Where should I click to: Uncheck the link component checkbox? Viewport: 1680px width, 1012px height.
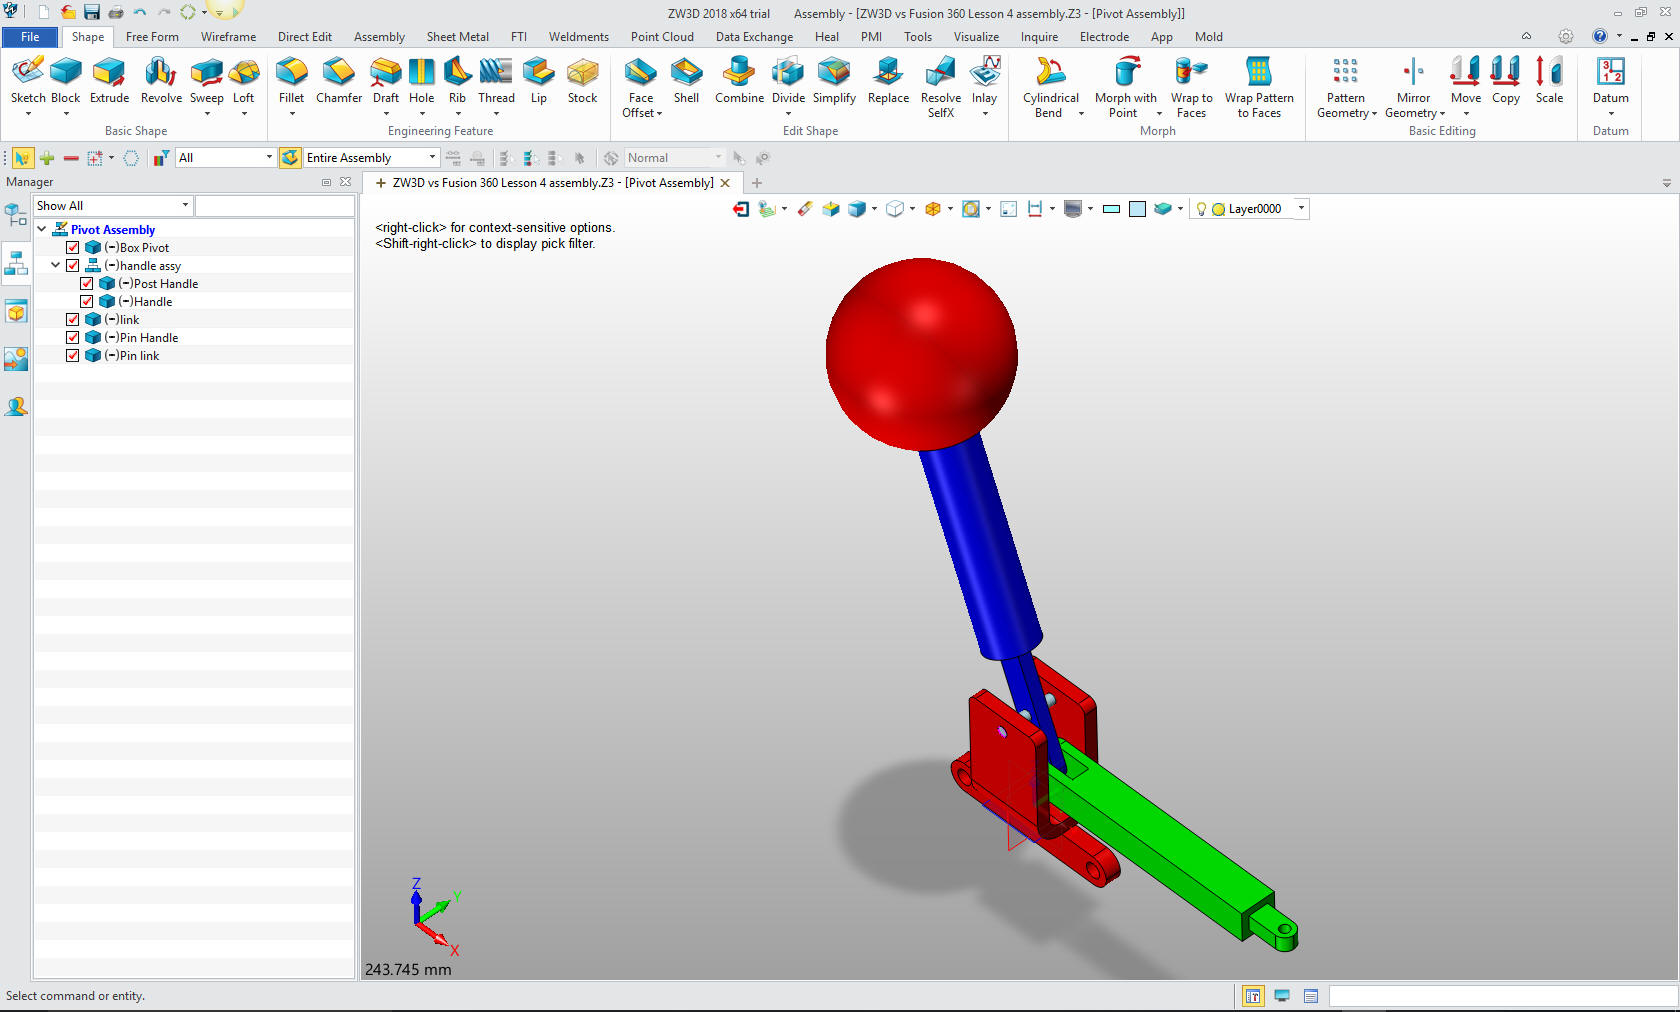tap(72, 319)
